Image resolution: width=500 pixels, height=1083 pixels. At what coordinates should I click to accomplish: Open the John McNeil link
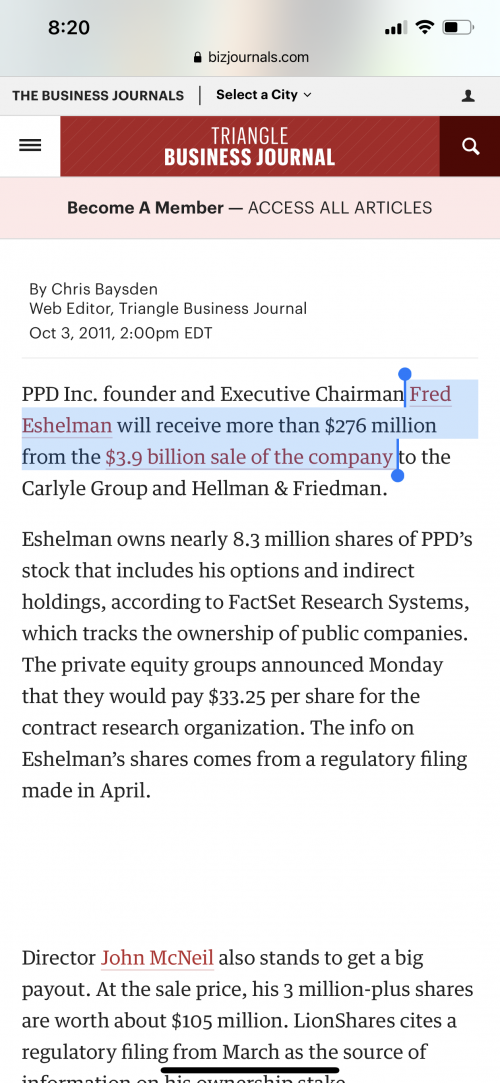pos(157,958)
